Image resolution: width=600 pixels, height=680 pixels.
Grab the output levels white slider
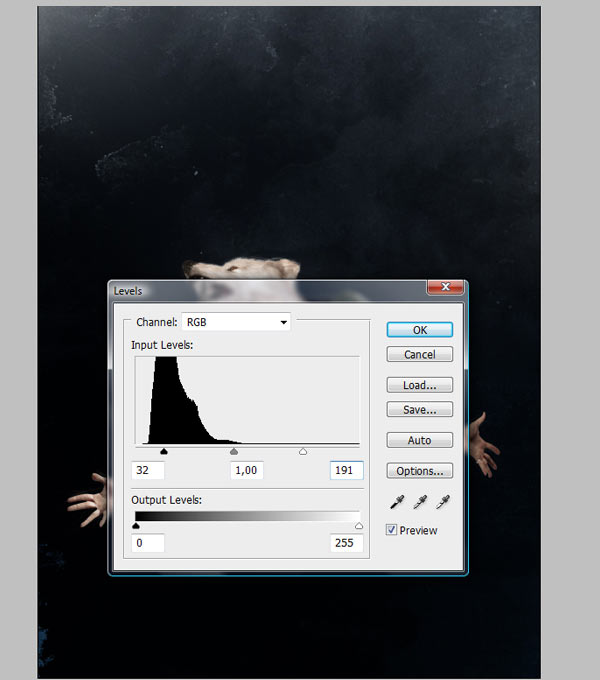(359, 526)
